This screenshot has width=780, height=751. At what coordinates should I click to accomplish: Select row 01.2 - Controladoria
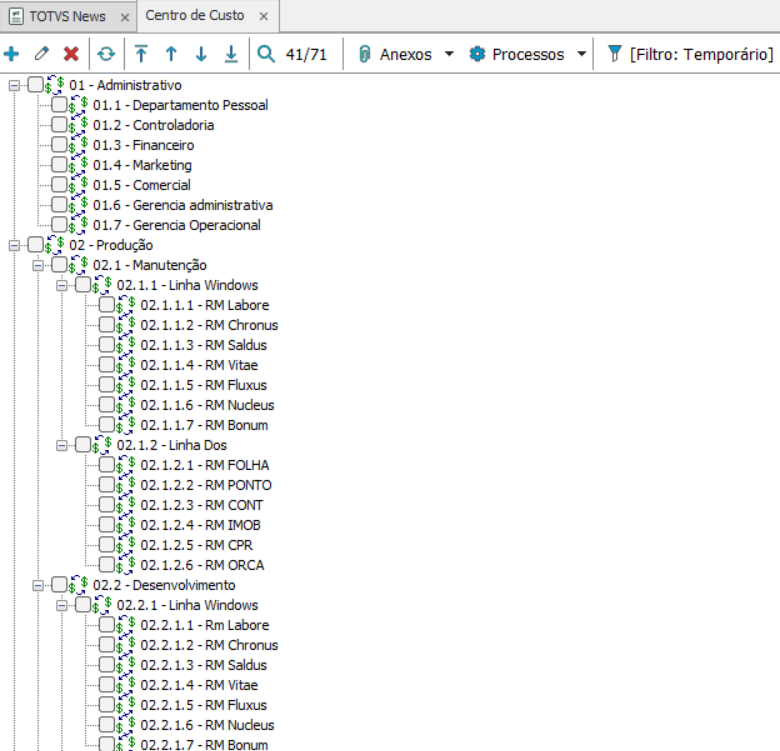tap(154, 125)
